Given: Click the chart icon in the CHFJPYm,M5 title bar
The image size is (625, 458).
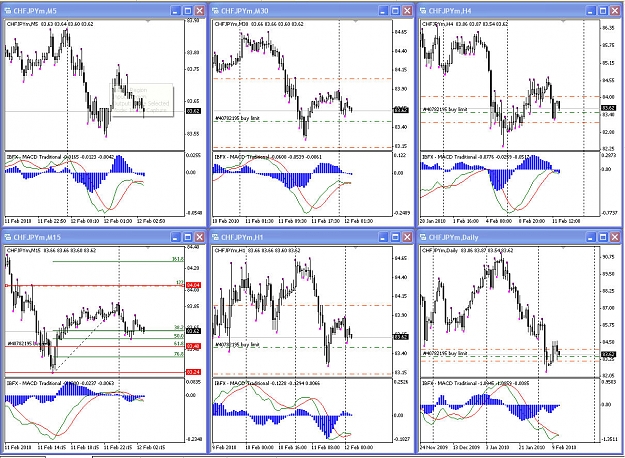Looking at the screenshot, I should click(8, 11).
